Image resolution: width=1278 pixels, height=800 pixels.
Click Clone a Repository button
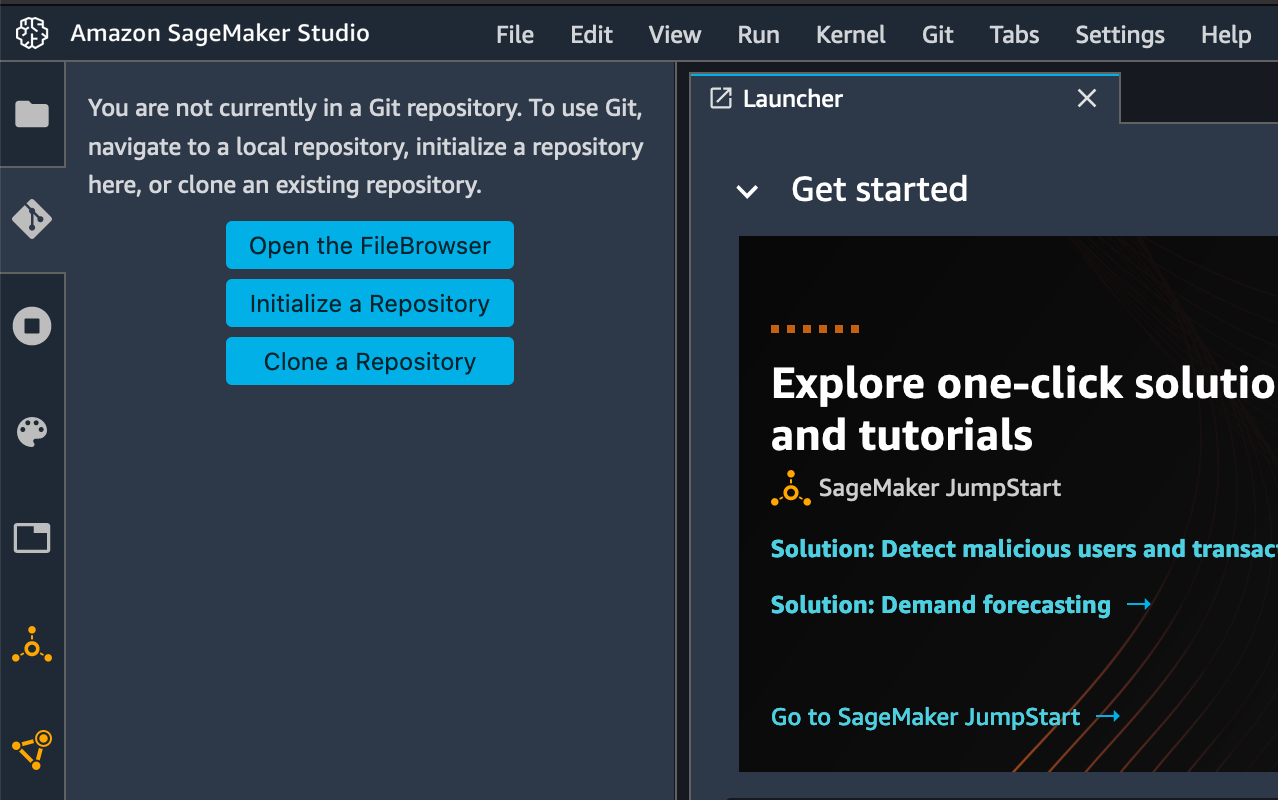(x=370, y=362)
